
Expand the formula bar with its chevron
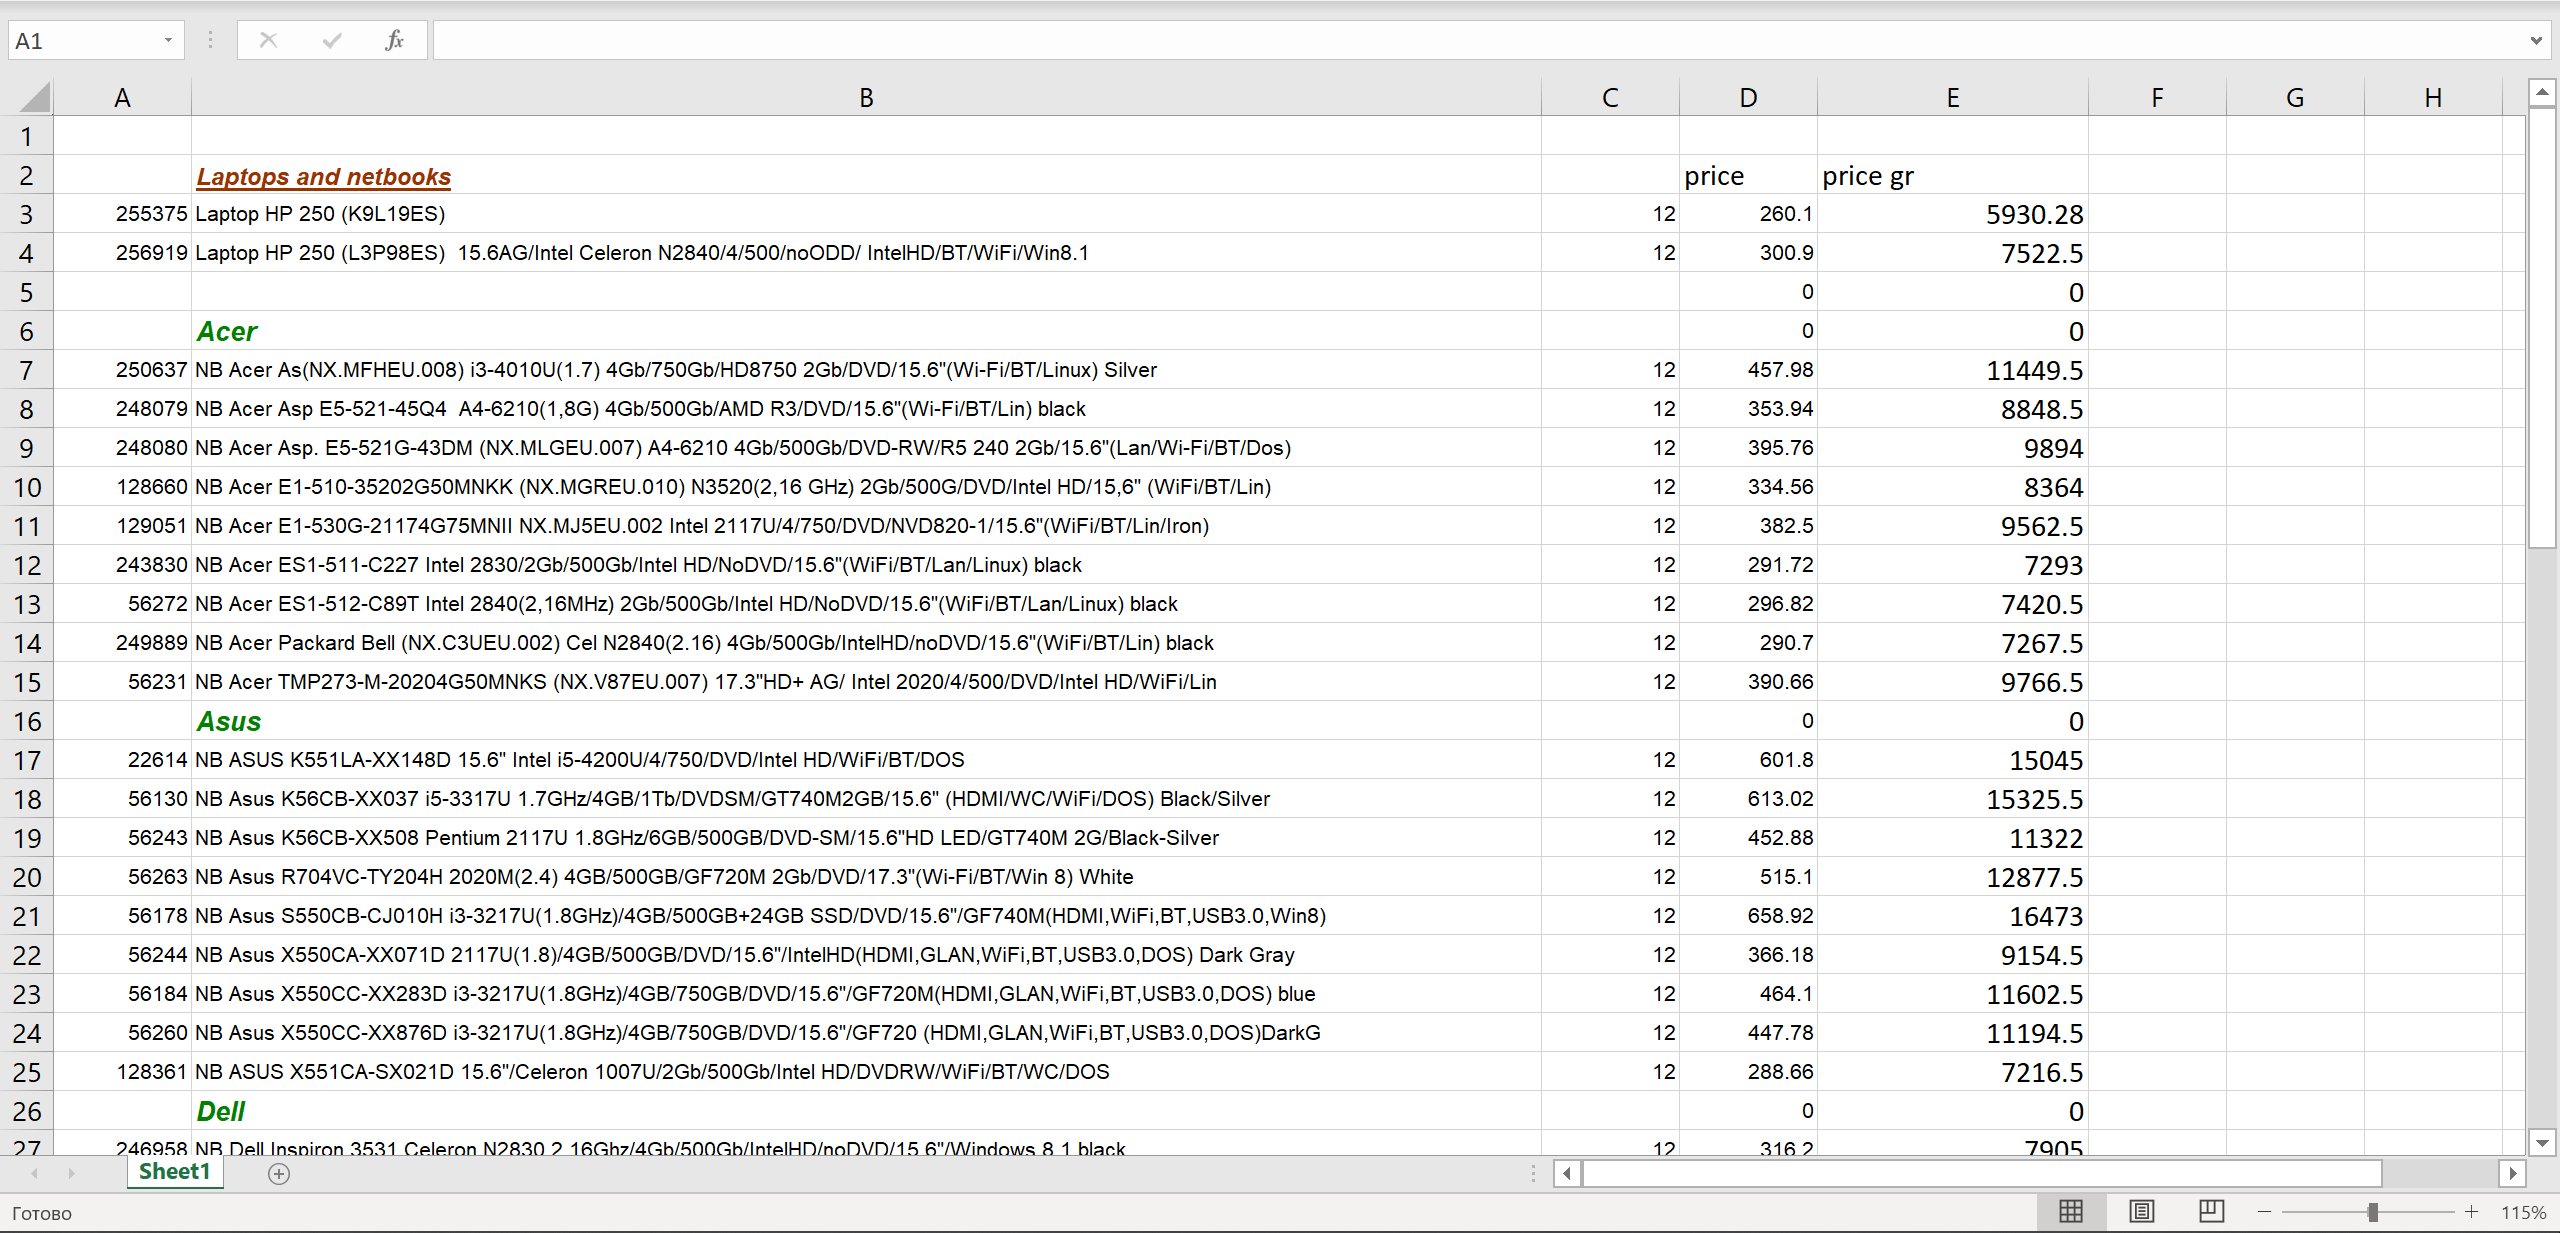coord(2535,40)
